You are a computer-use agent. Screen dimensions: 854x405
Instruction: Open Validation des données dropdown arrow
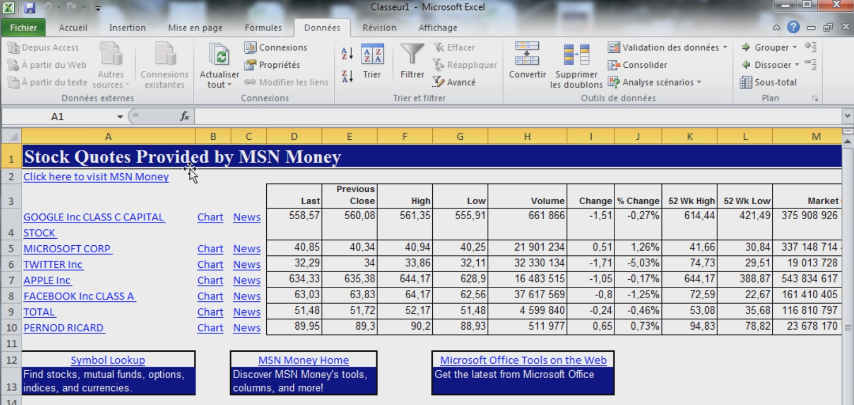(725, 48)
